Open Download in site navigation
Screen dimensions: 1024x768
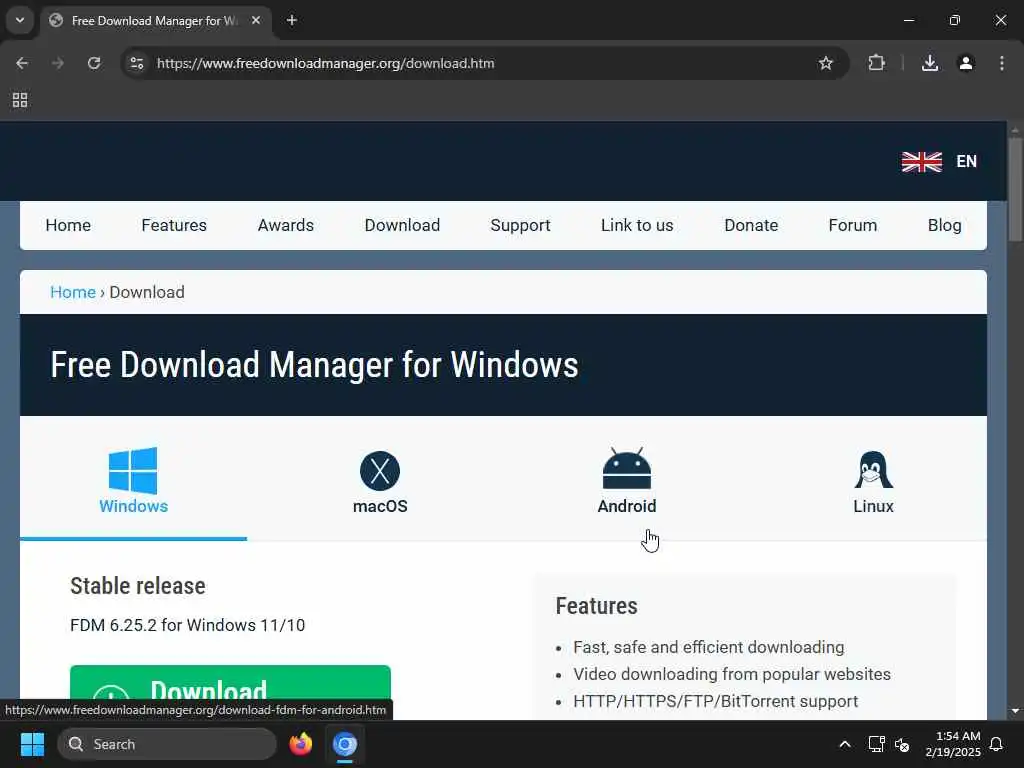[402, 225]
